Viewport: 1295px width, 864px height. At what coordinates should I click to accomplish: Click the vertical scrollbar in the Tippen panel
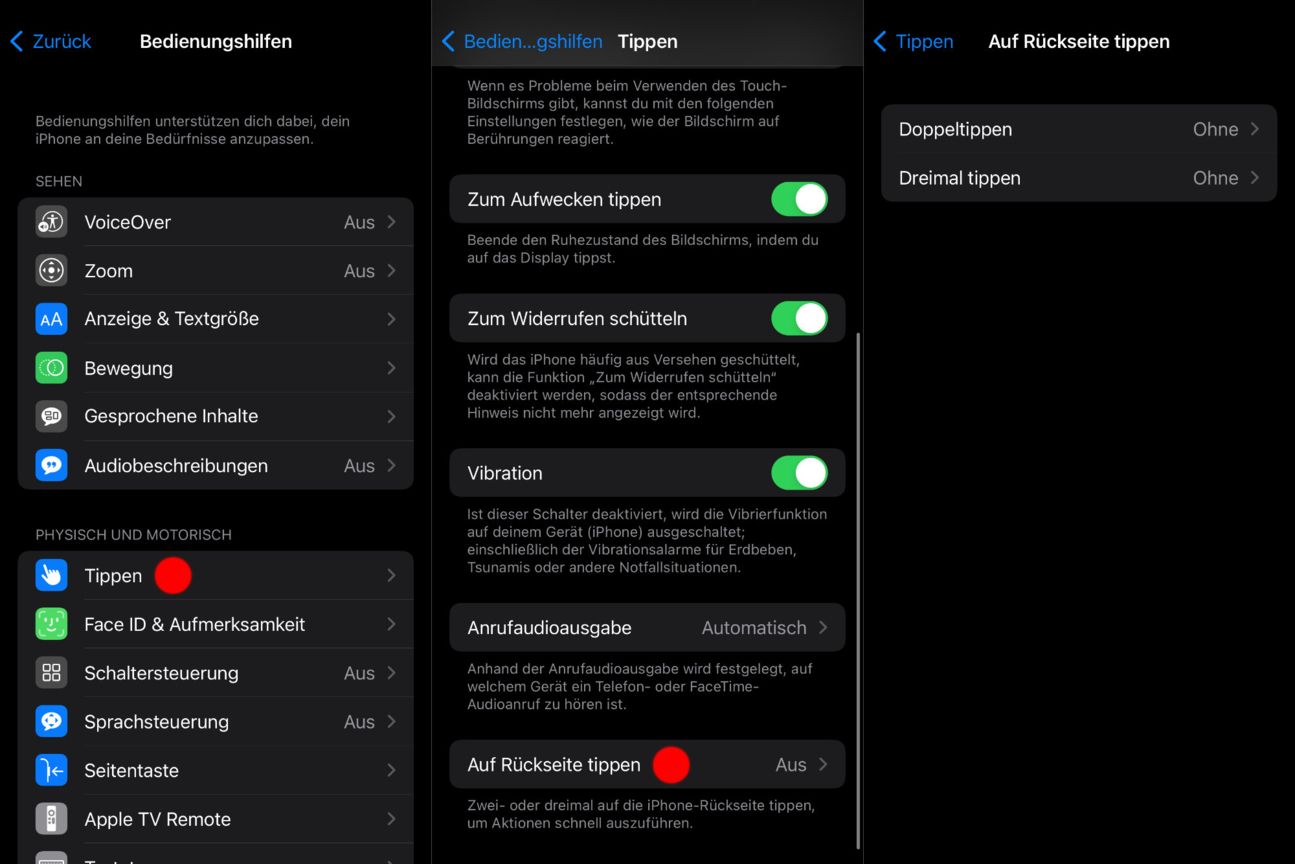click(x=858, y=590)
